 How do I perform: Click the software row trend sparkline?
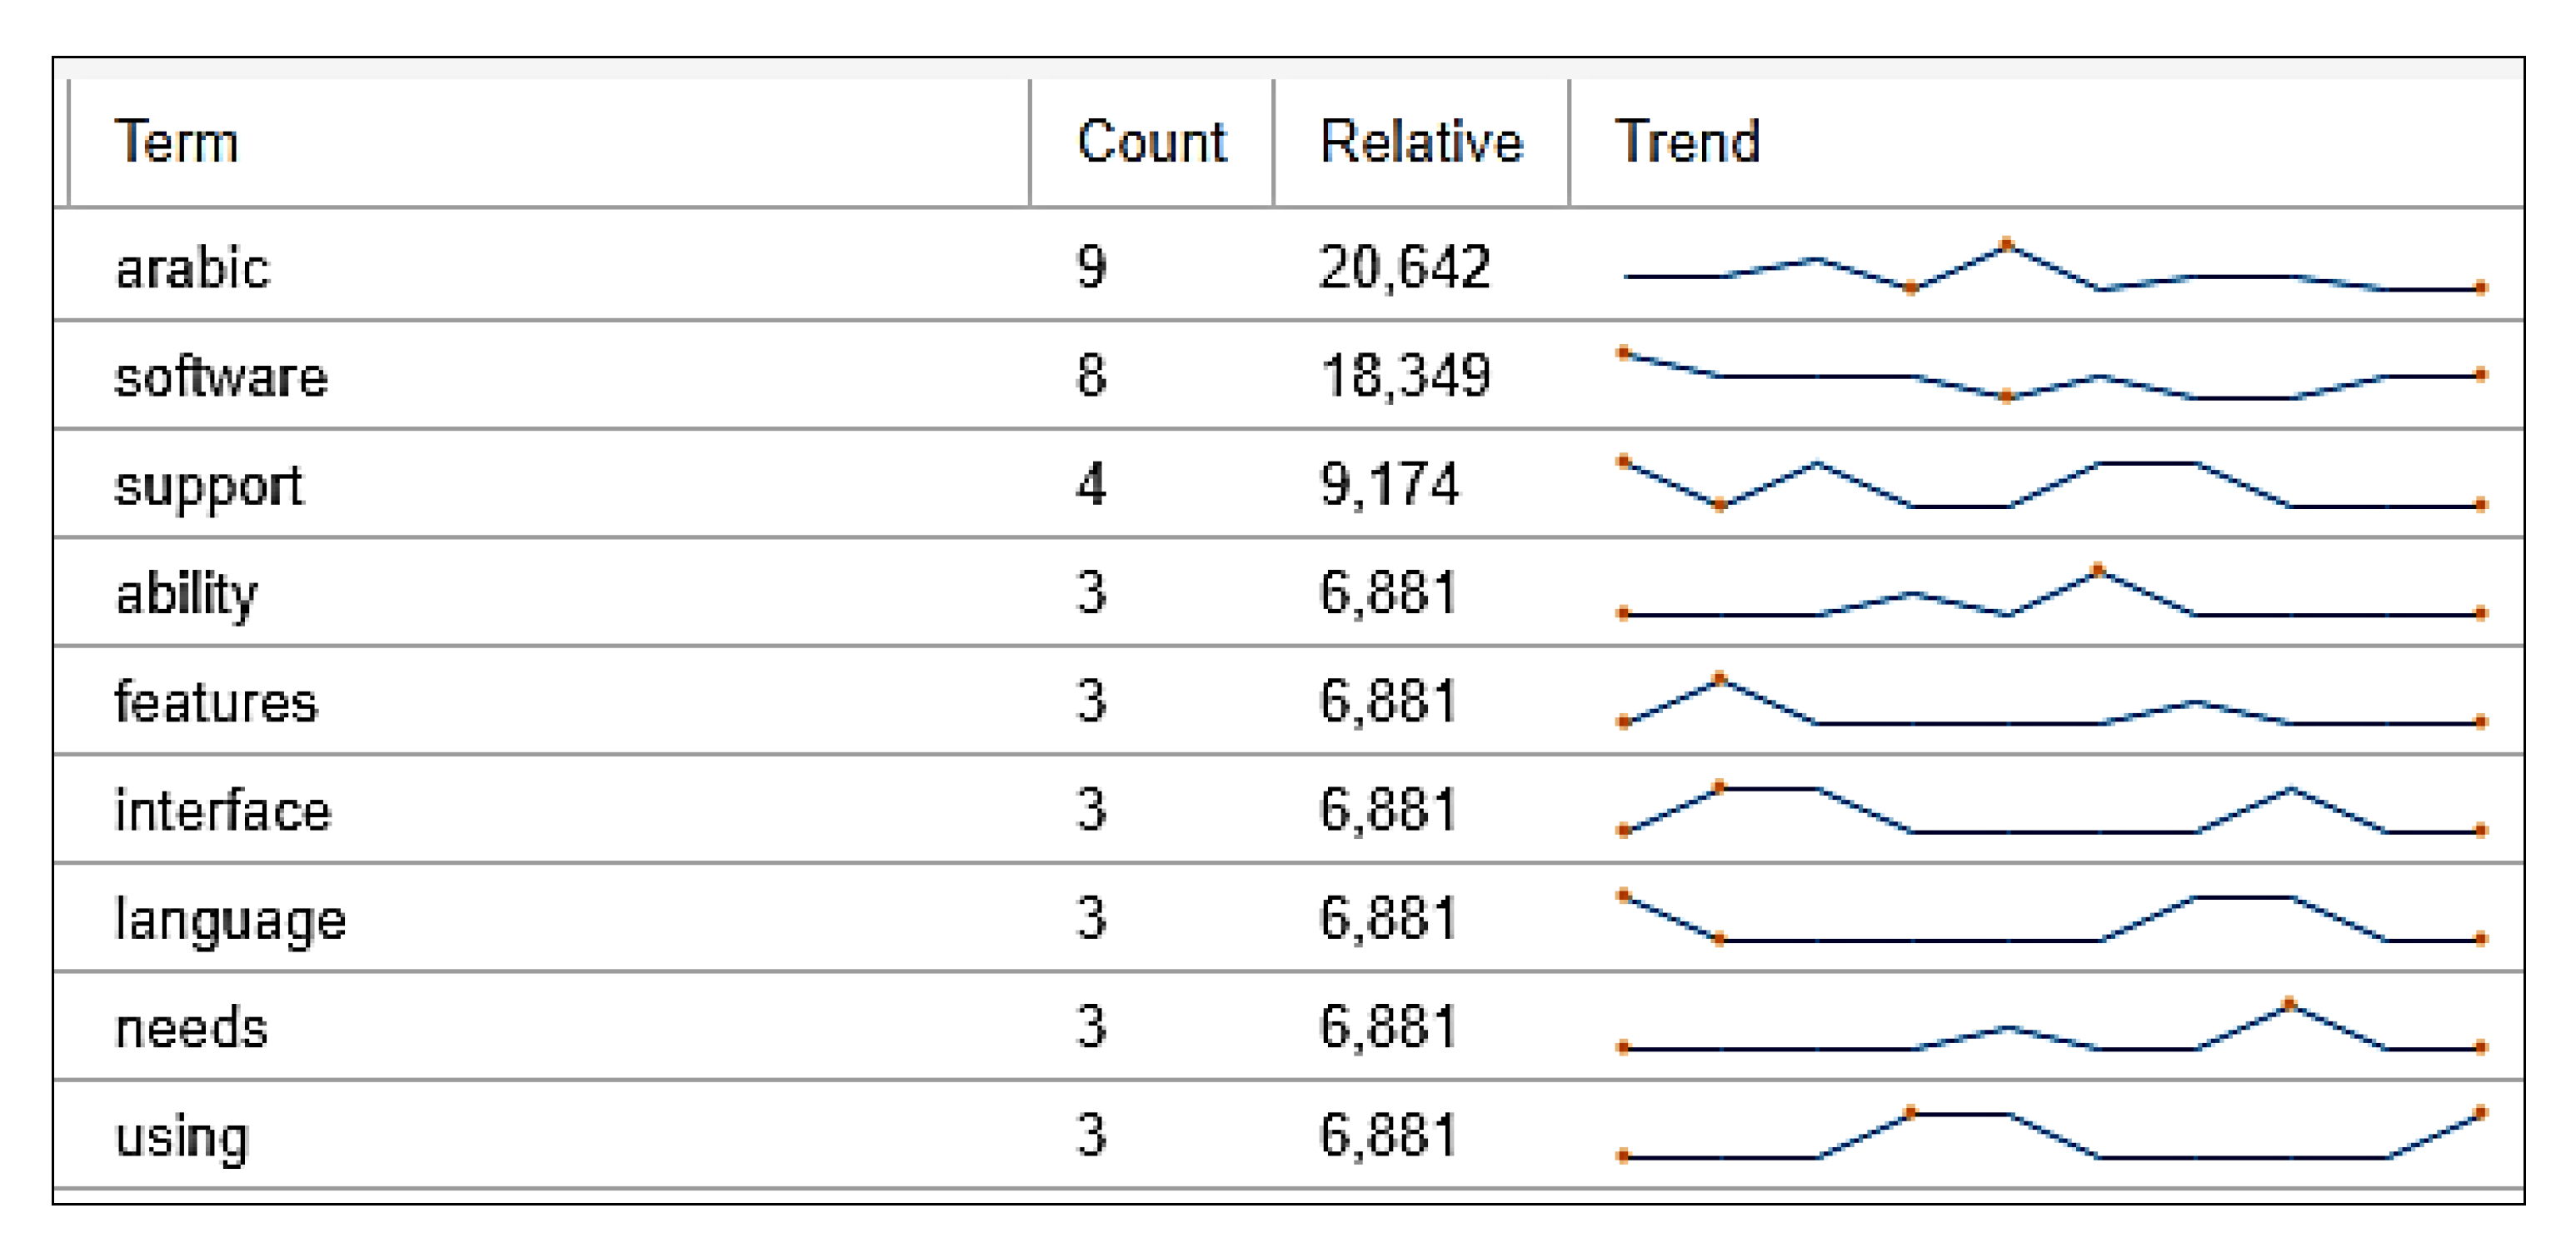click(2050, 377)
